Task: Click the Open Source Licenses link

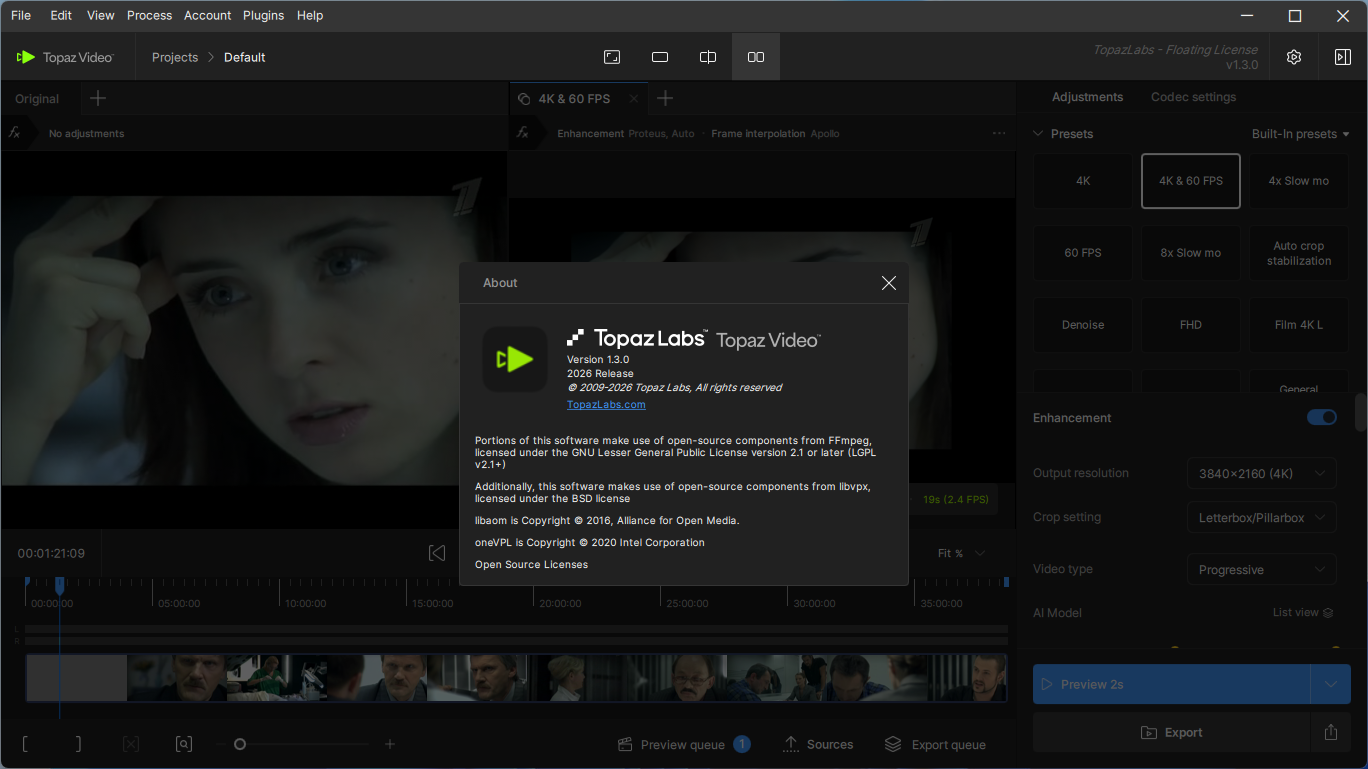Action: [x=531, y=564]
